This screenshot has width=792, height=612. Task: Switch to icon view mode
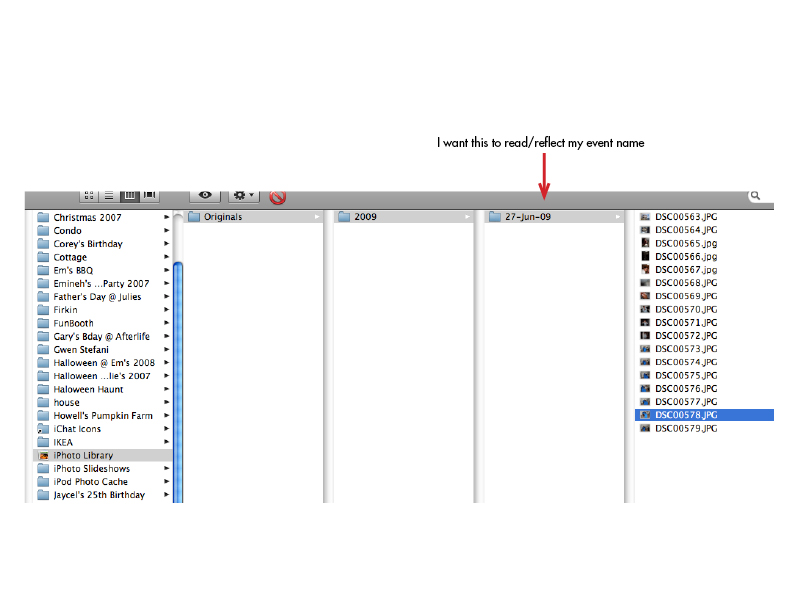click(x=89, y=196)
